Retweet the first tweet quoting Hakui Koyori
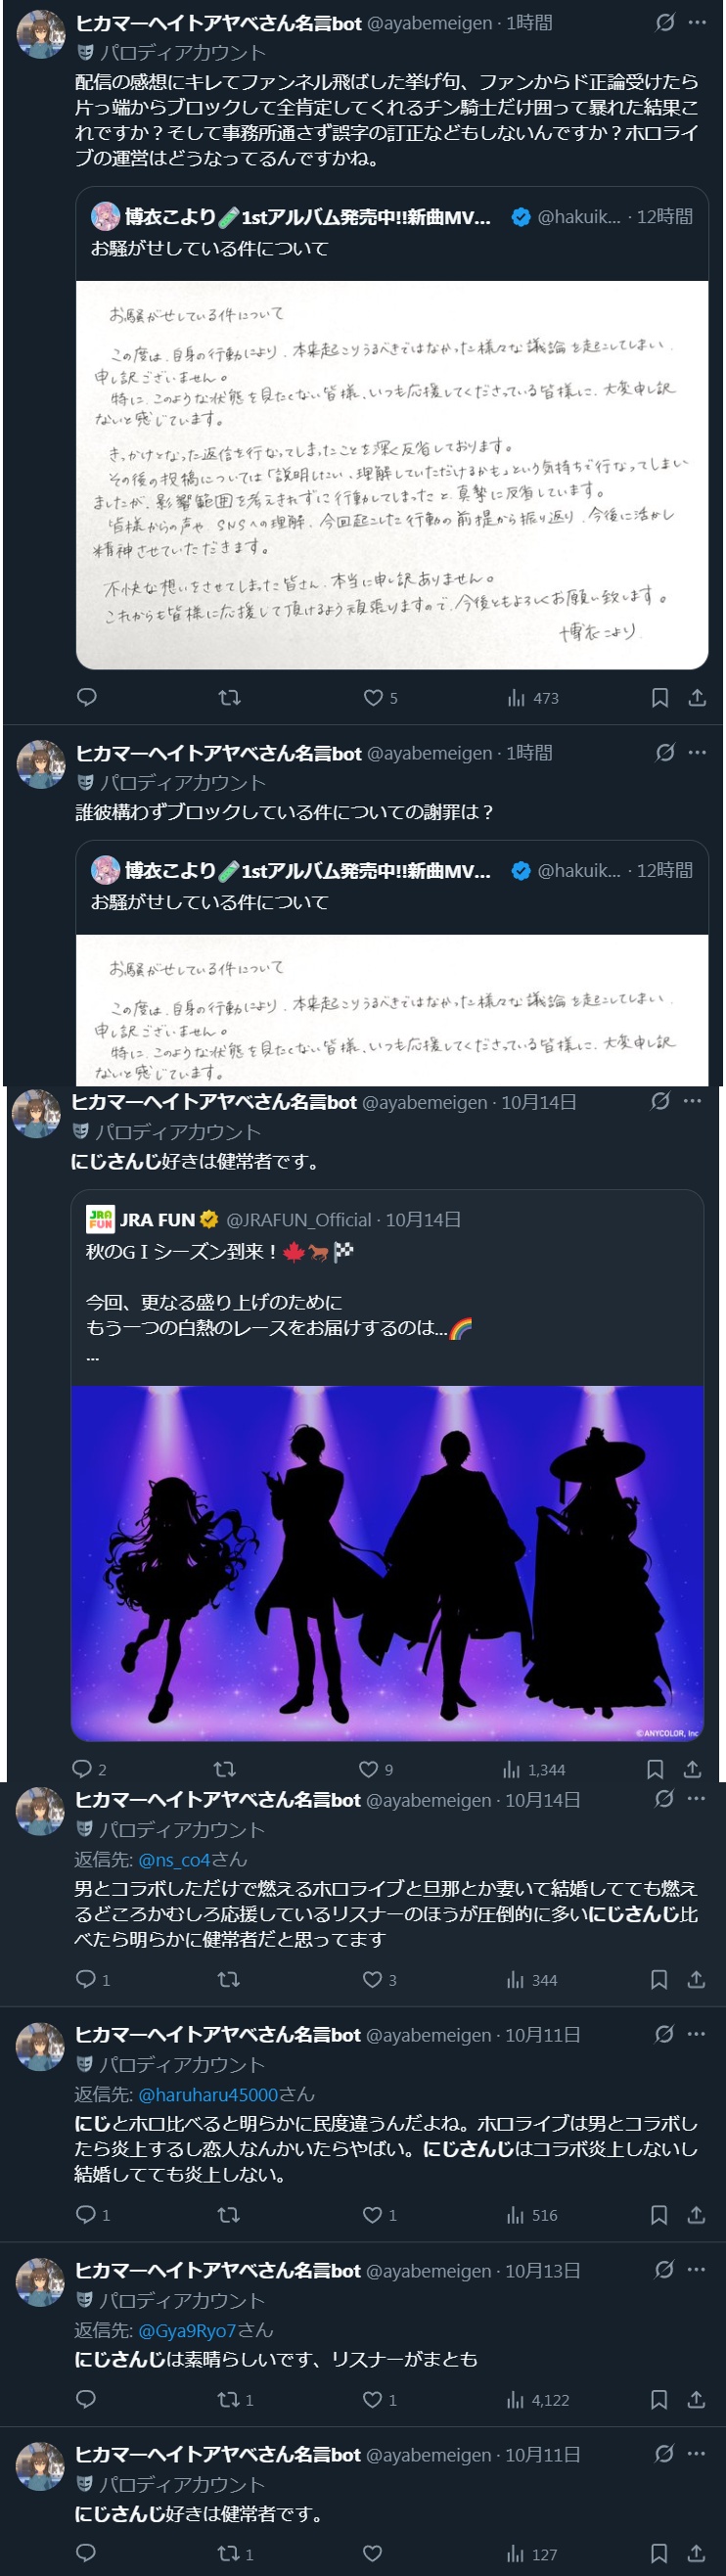The width and height of the screenshot is (726, 2576). pyautogui.click(x=229, y=698)
